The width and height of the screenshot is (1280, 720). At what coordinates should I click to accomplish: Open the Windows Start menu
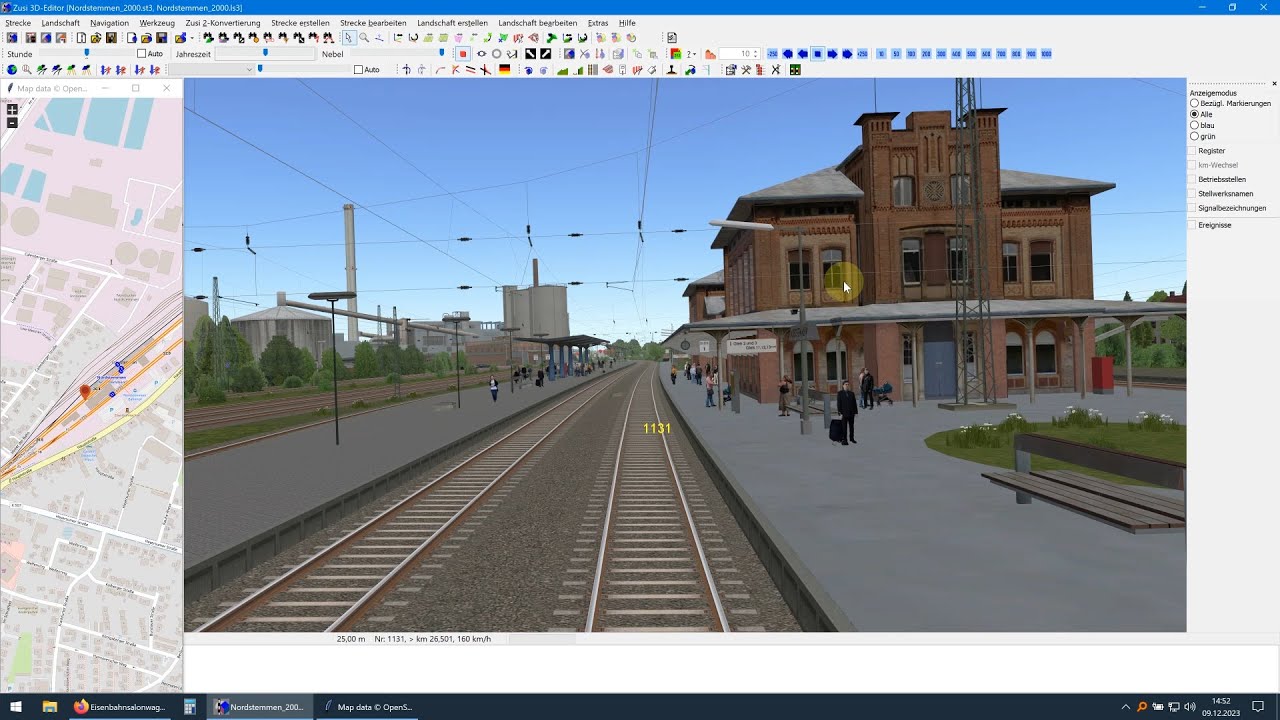(x=16, y=706)
